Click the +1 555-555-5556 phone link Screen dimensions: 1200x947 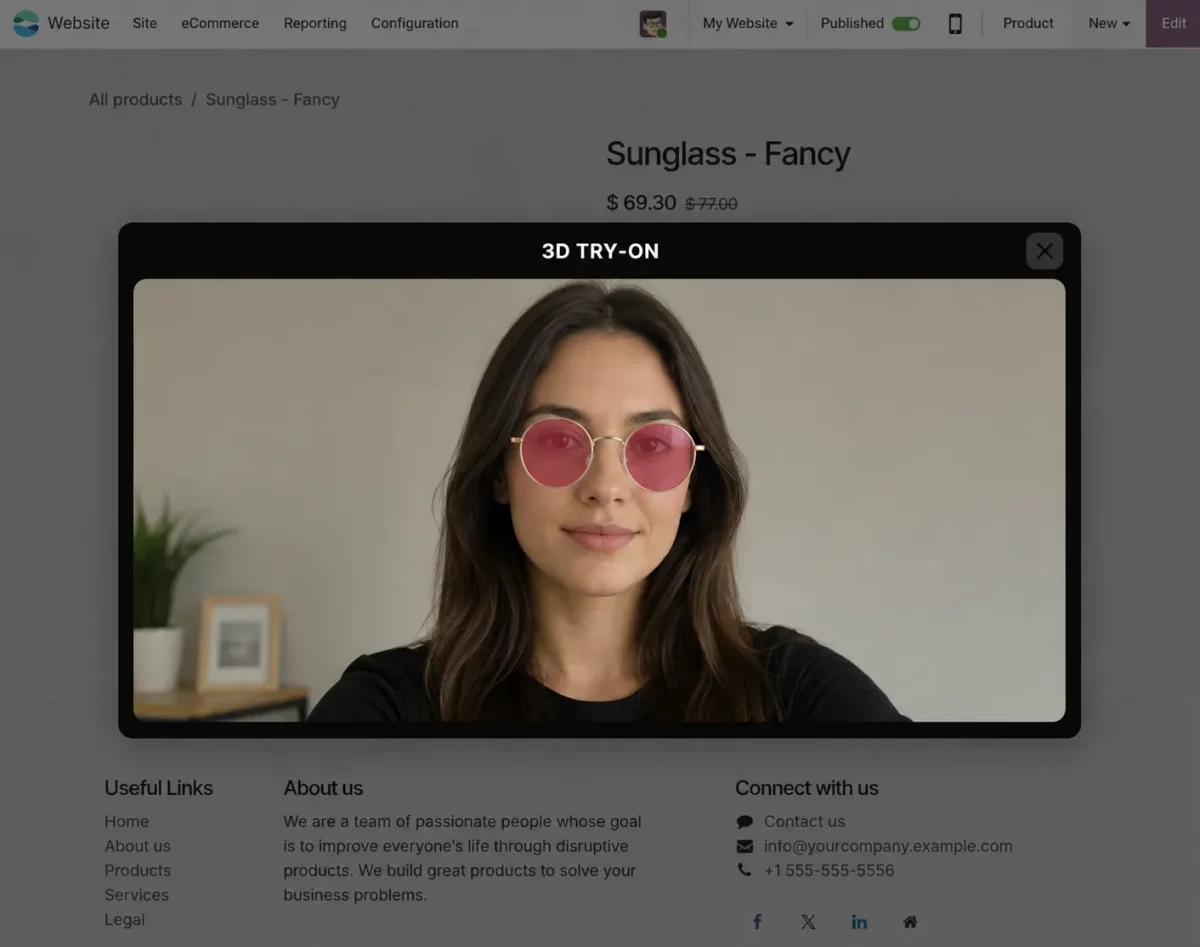pos(829,870)
